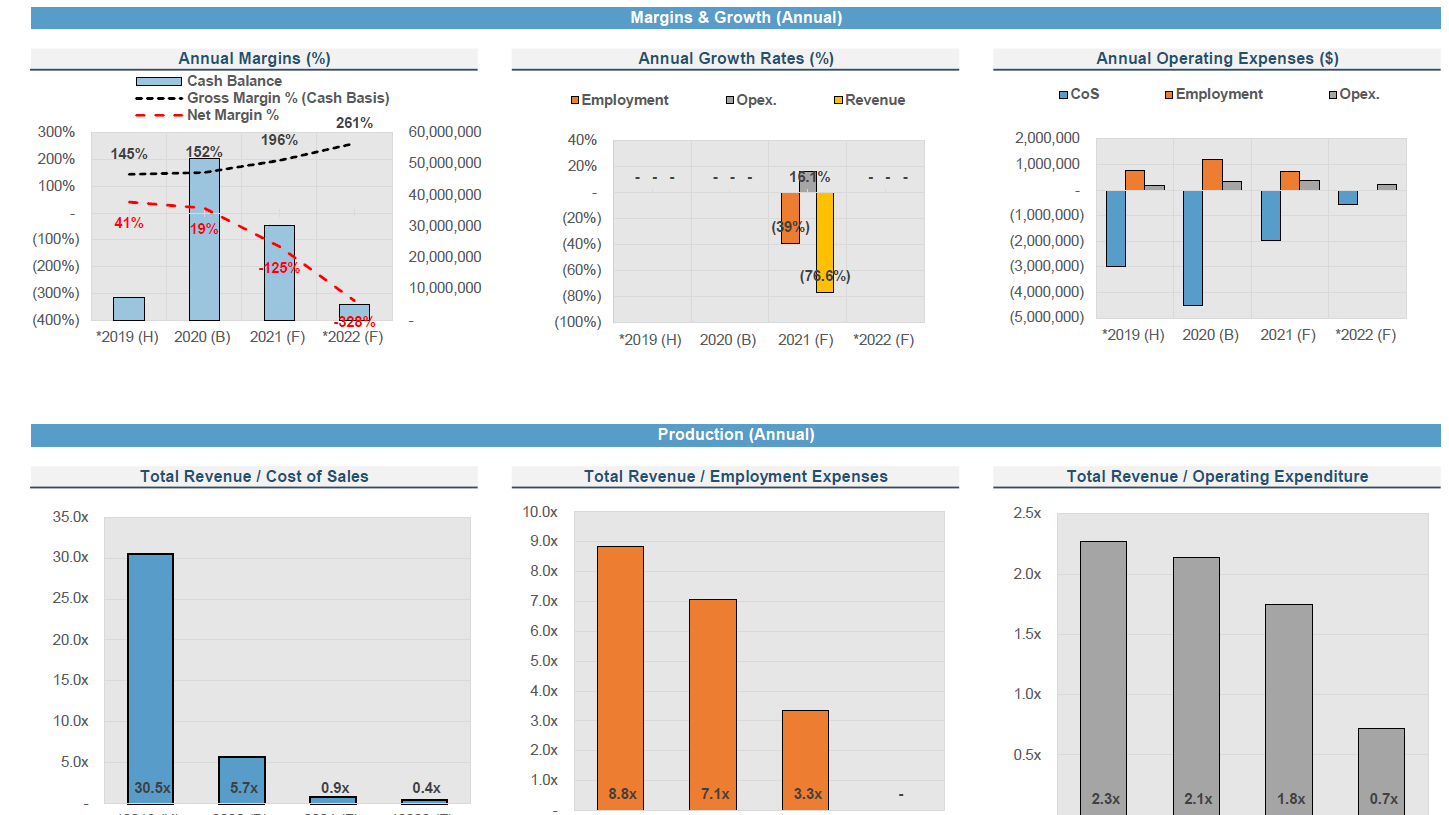
Task: Click the (39%) employment growth label
Action: [x=790, y=227]
